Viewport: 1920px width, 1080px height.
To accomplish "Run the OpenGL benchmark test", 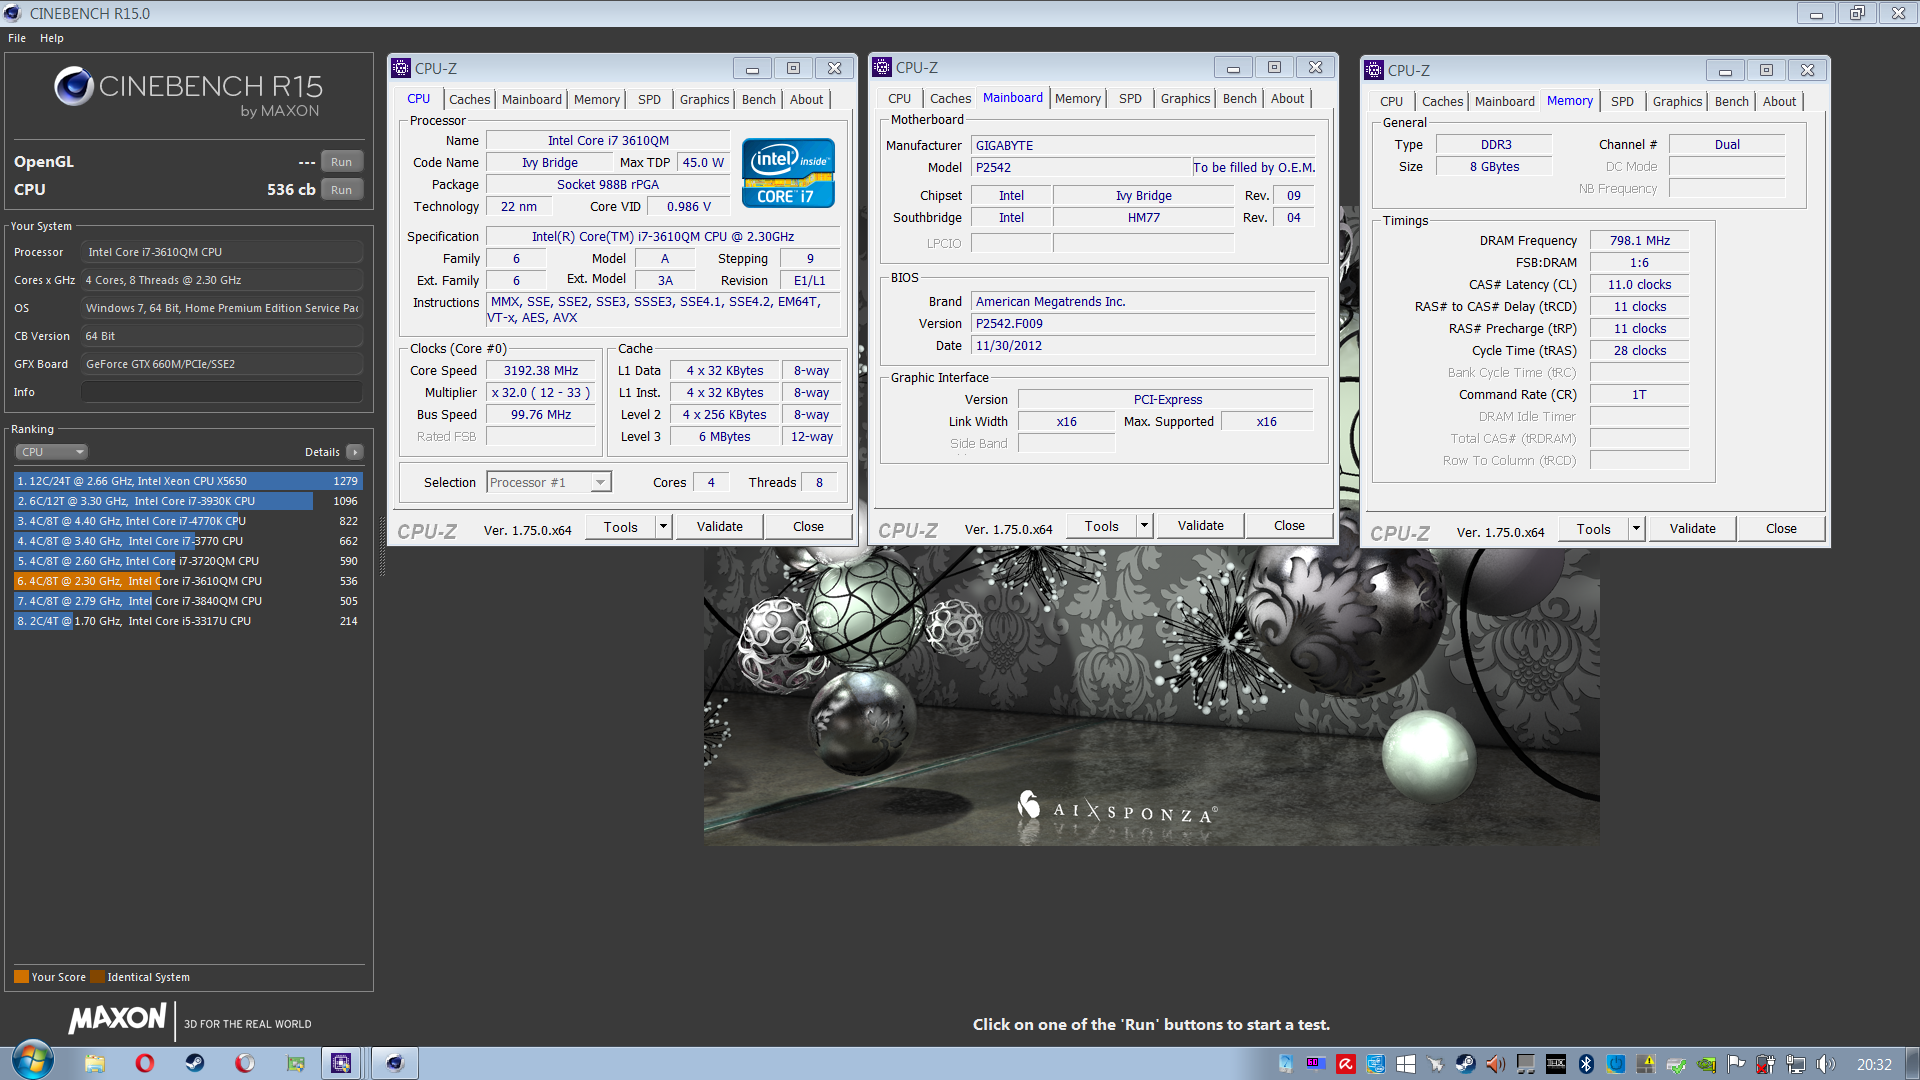I will (341, 162).
